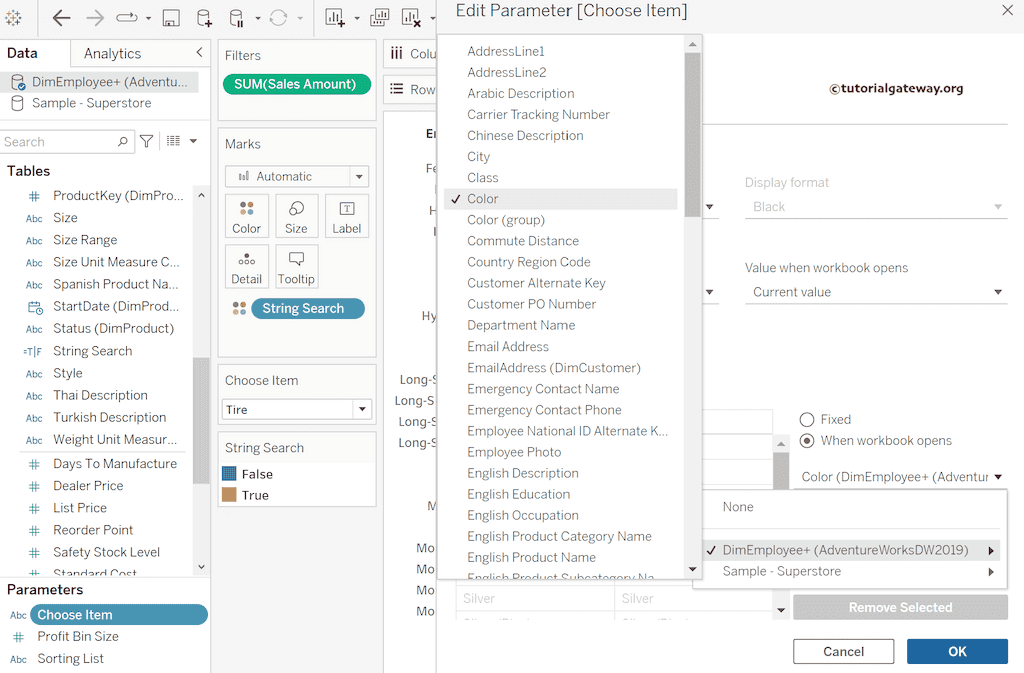
Task: Select City in the field list
Action: coord(478,157)
